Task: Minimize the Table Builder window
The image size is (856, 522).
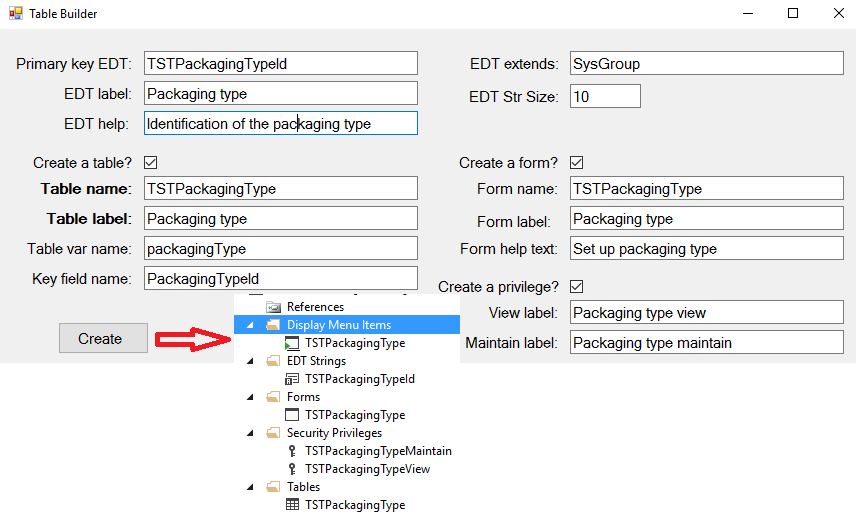Action: pyautogui.click(x=748, y=13)
